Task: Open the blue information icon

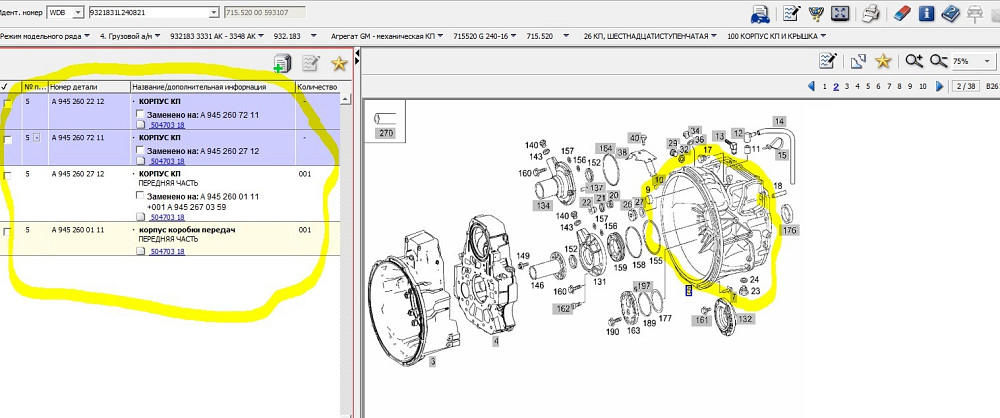Action: point(926,13)
